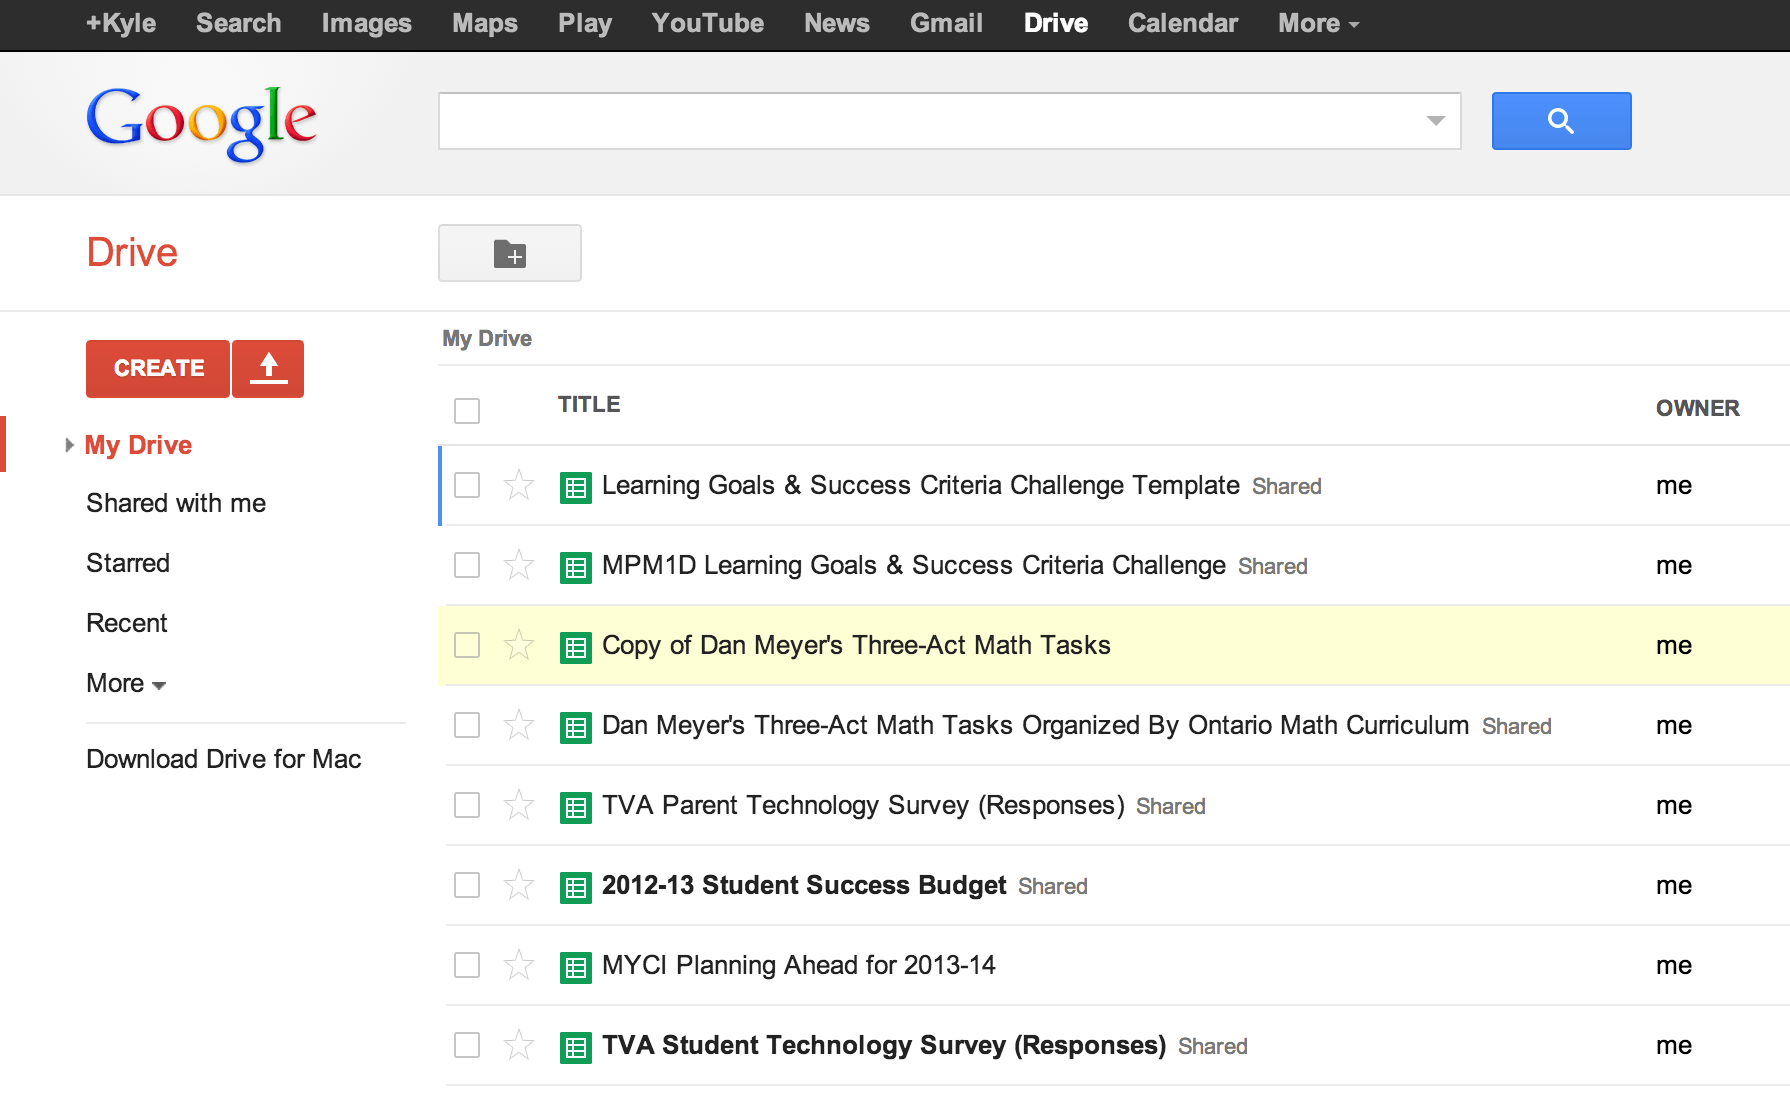
Task: Open News in top navigation
Action: pyautogui.click(x=837, y=23)
